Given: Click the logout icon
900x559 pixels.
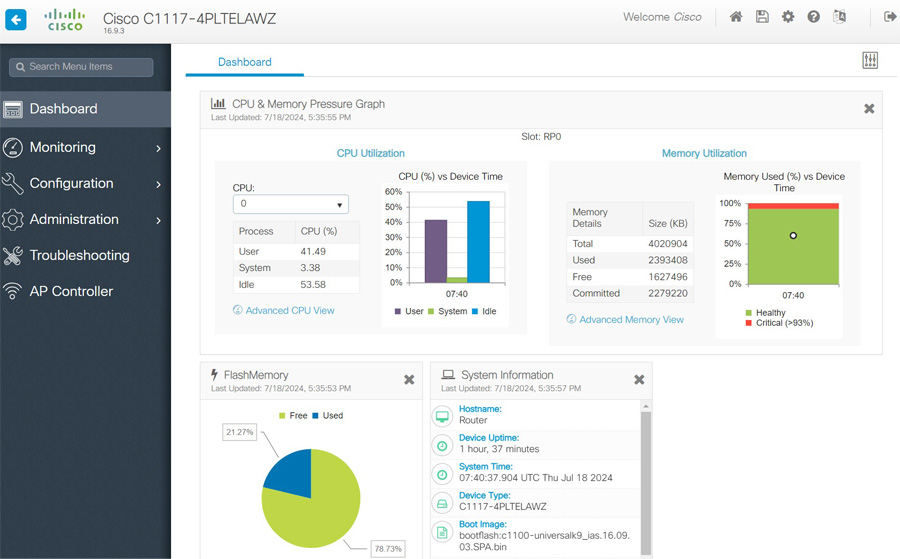Looking at the screenshot, I should tap(890, 17).
